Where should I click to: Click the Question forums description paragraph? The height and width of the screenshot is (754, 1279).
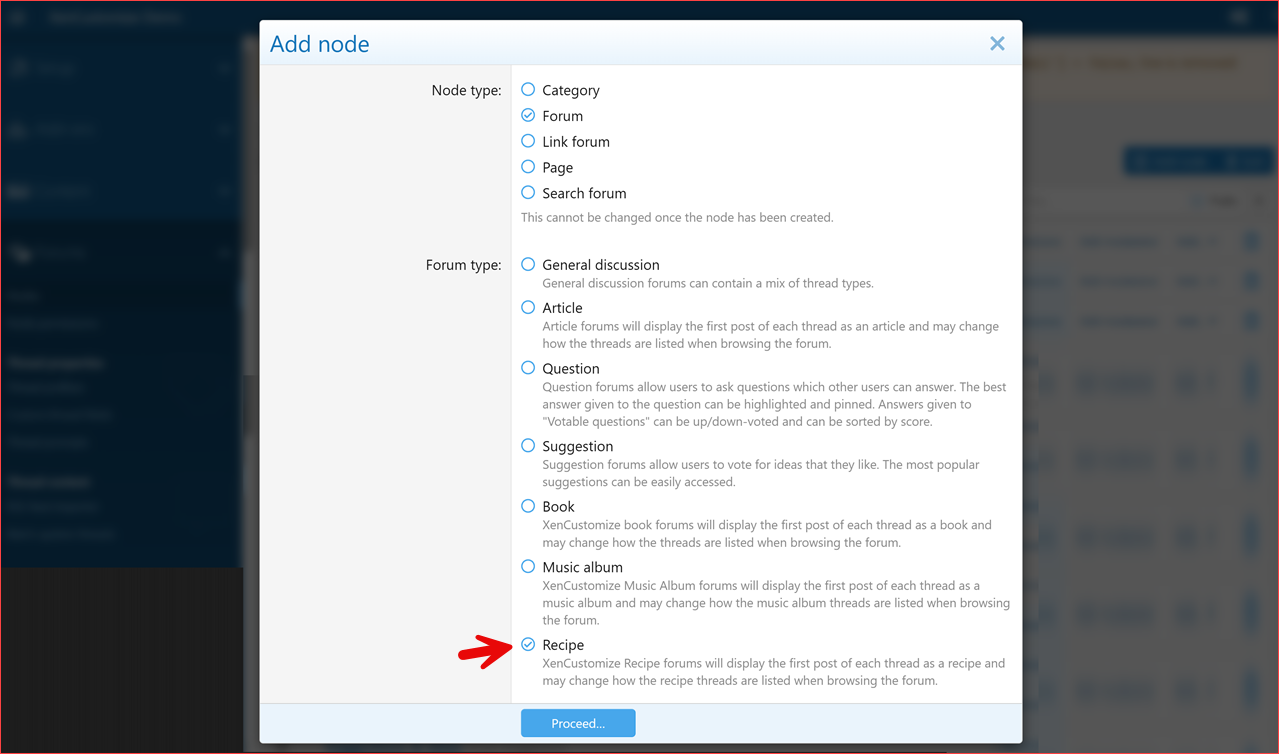(x=774, y=404)
